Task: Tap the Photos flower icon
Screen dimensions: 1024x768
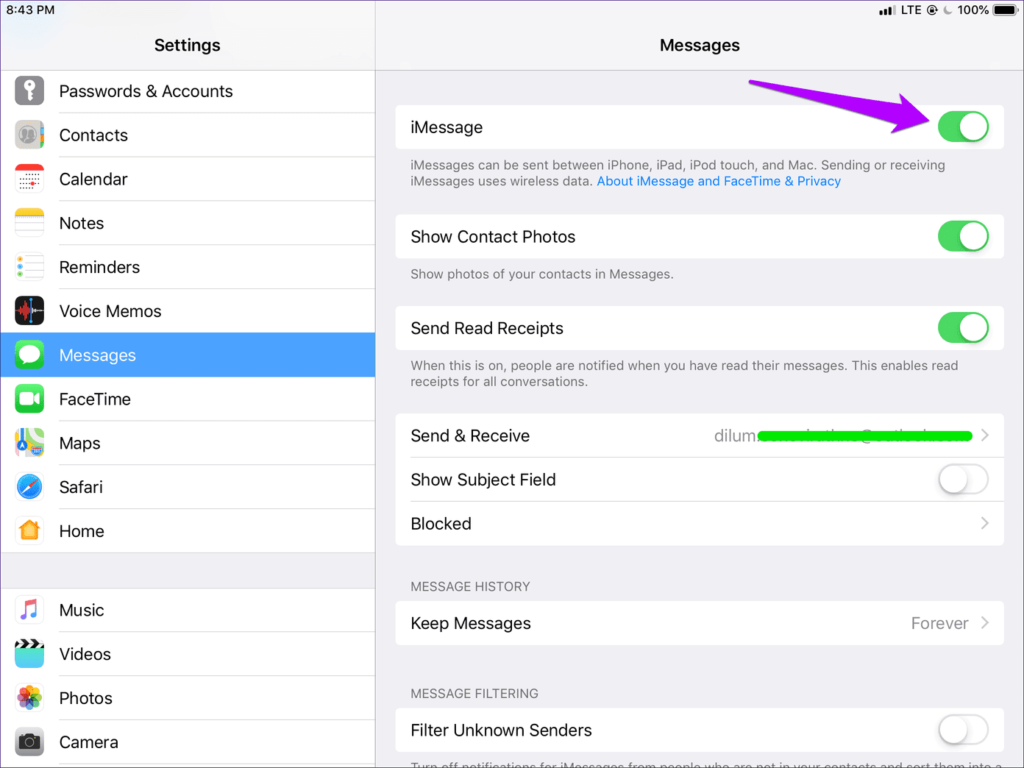Action: click(x=29, y=698)
